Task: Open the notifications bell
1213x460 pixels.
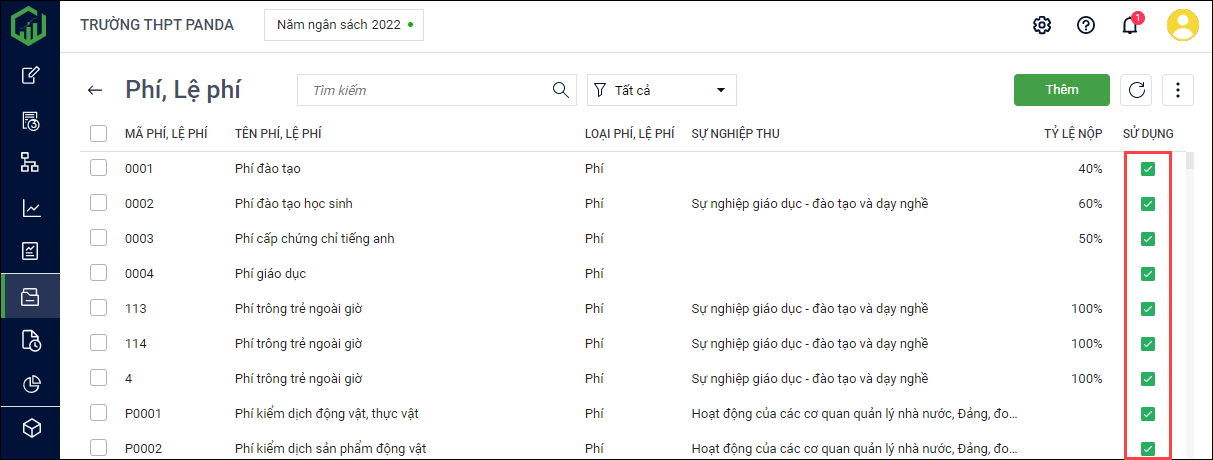Action: coord(1130,25)
